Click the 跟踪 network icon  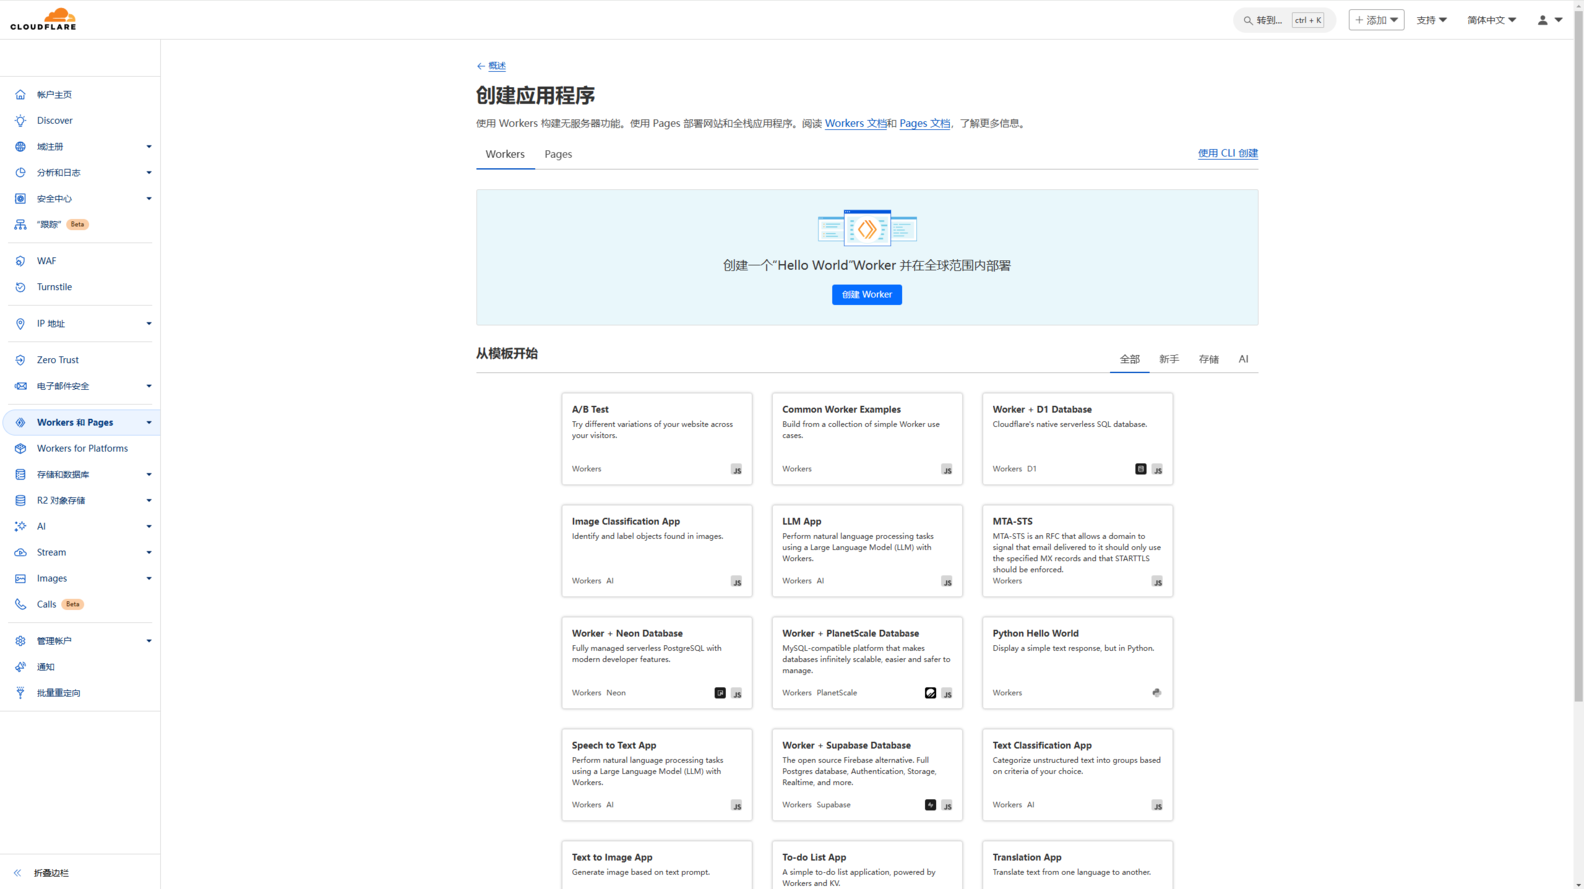20,224
